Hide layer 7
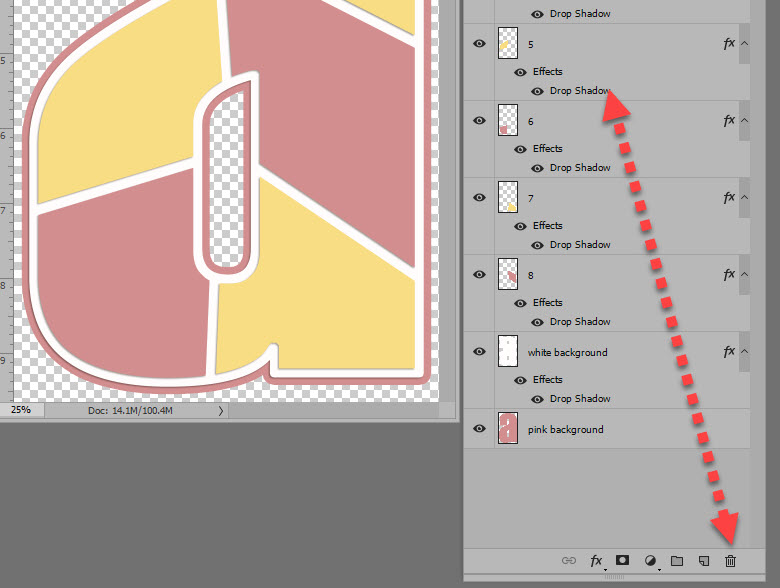 coord(479,197)
